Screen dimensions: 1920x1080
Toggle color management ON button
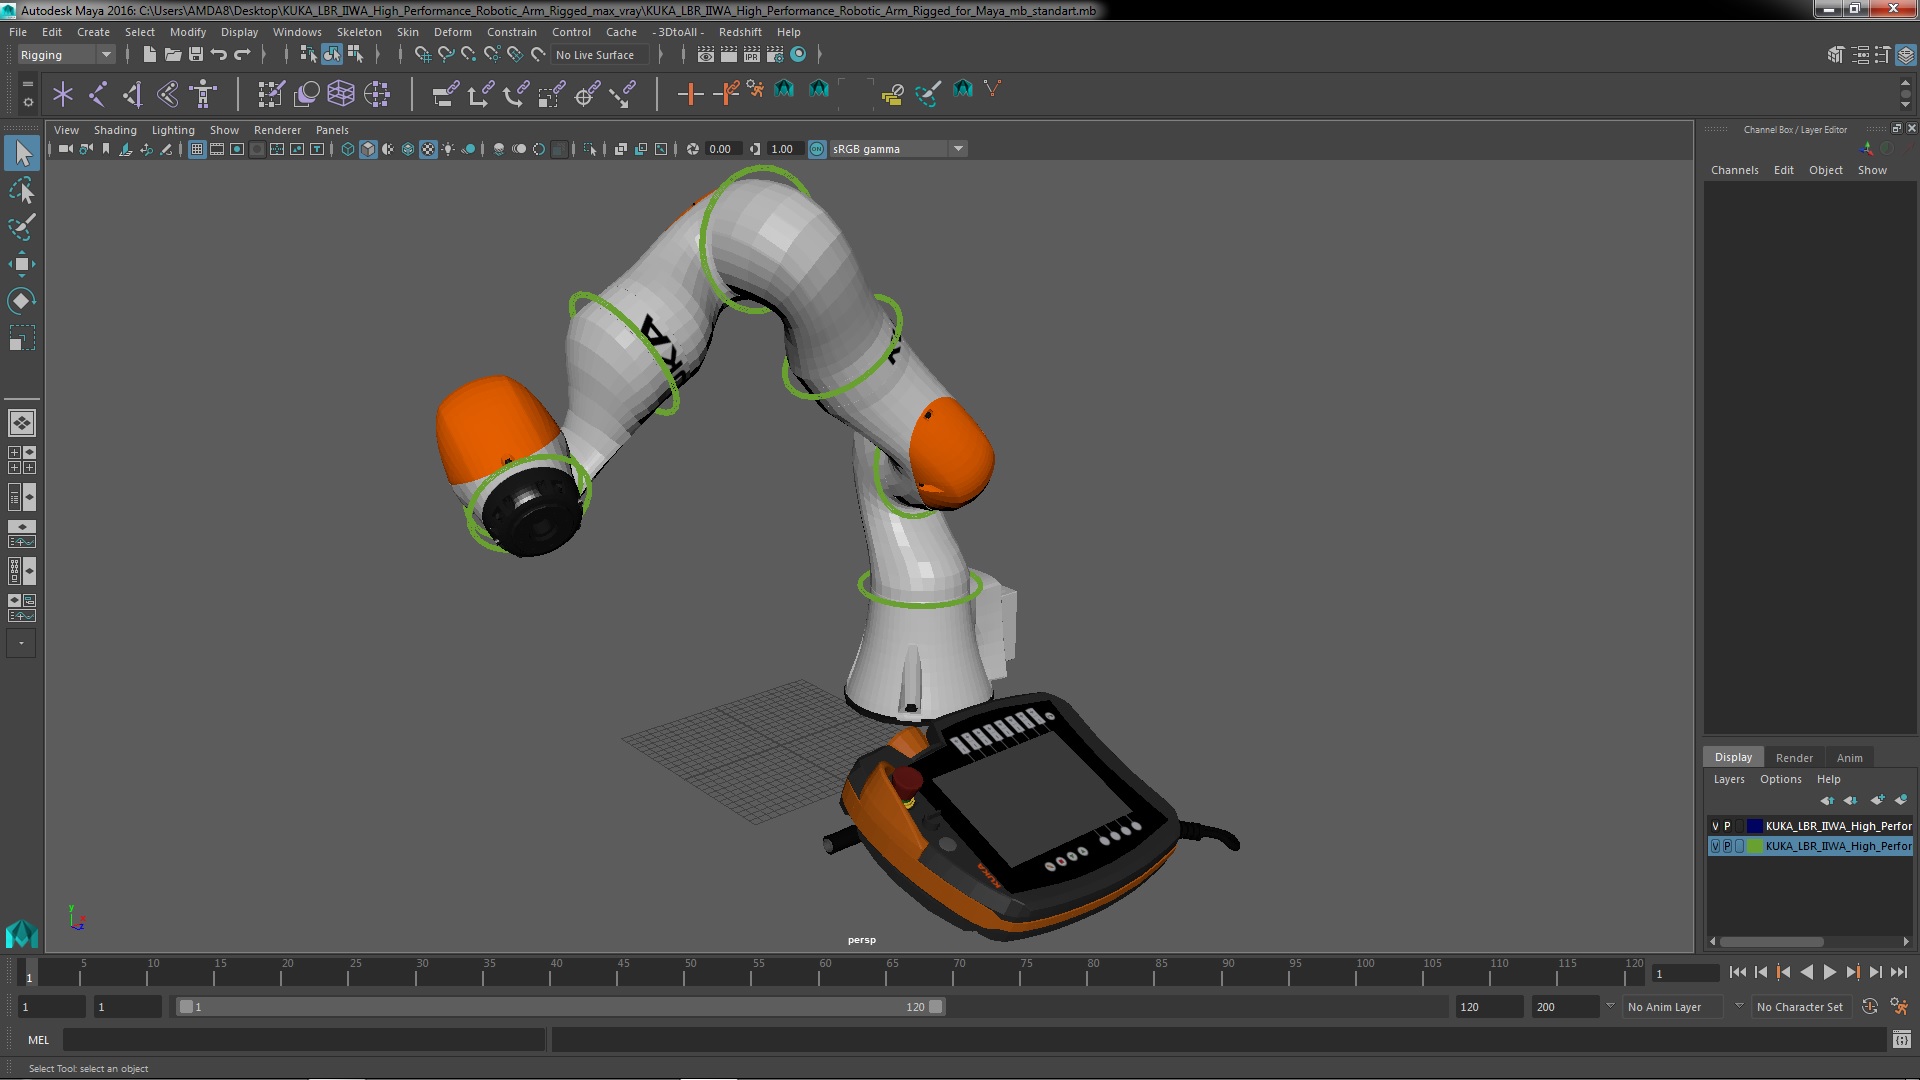coord(817,149)
